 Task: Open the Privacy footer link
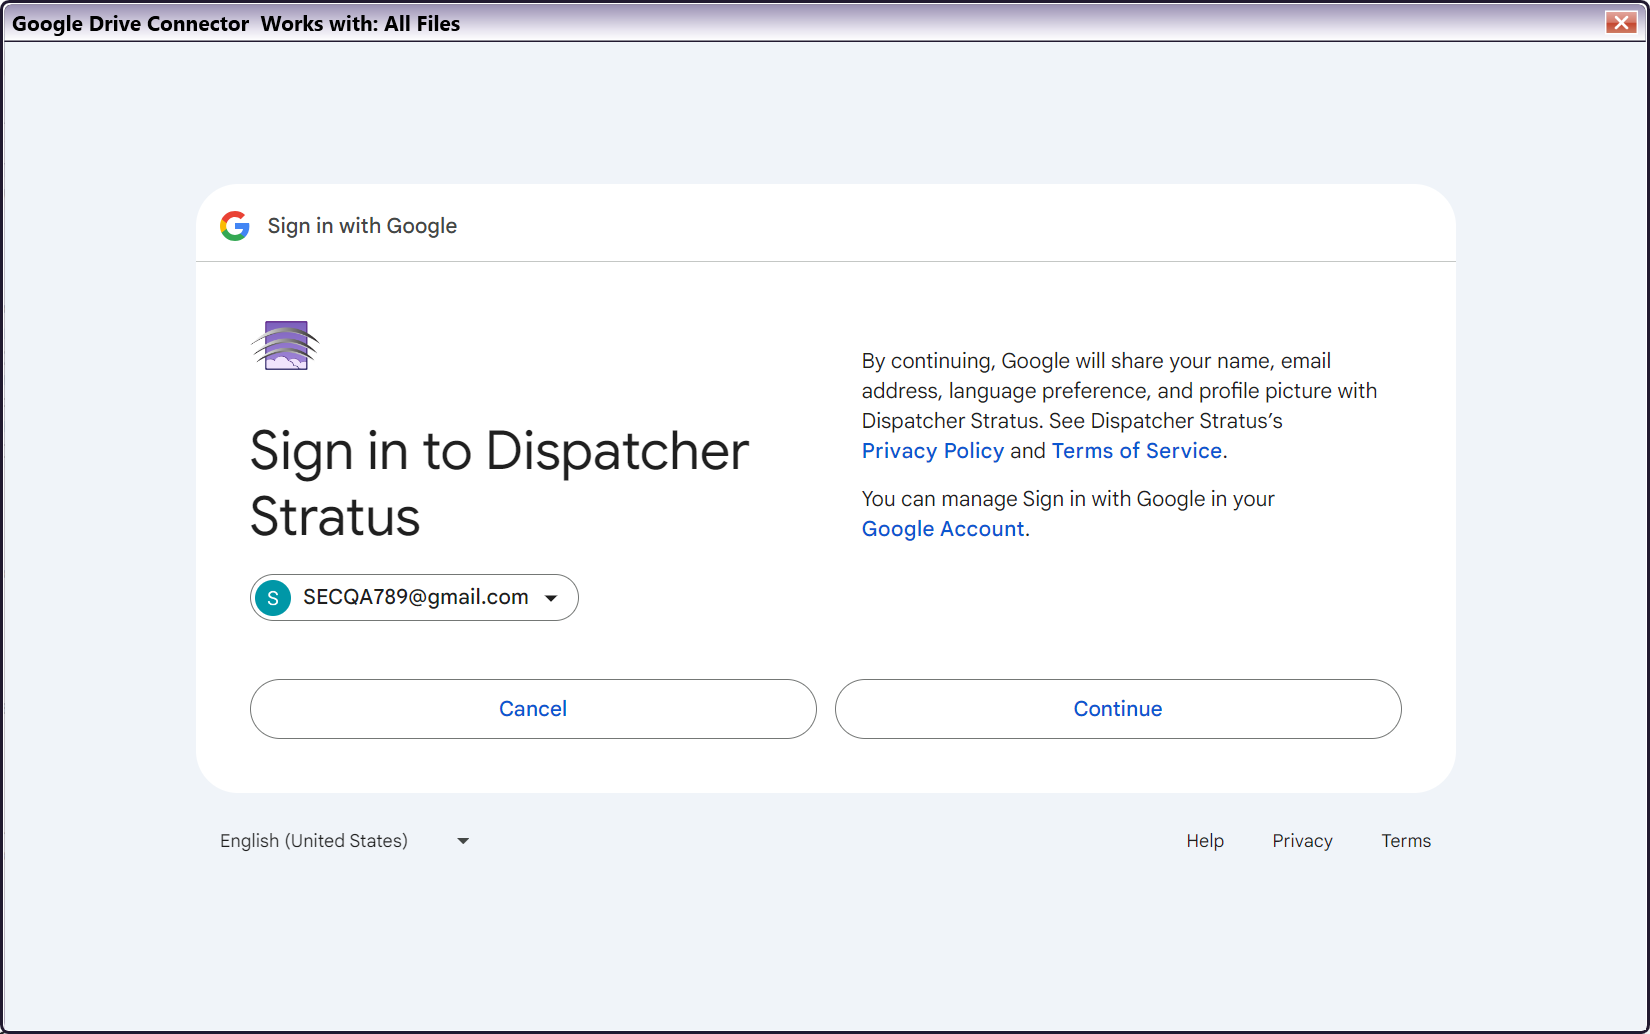click(1302, 841)
